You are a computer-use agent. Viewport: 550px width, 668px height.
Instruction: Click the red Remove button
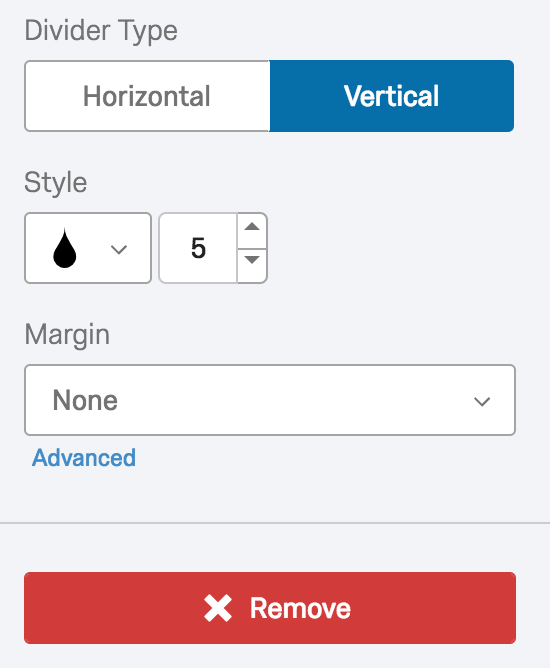270,608
